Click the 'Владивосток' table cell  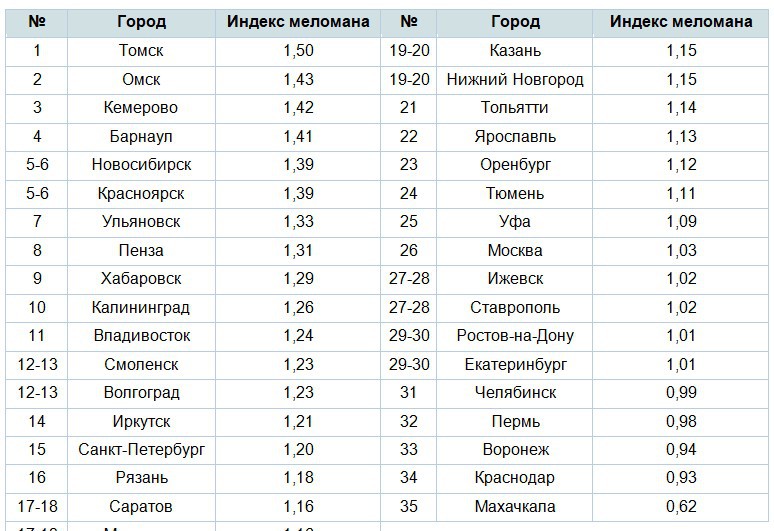(x=141, y=335)
